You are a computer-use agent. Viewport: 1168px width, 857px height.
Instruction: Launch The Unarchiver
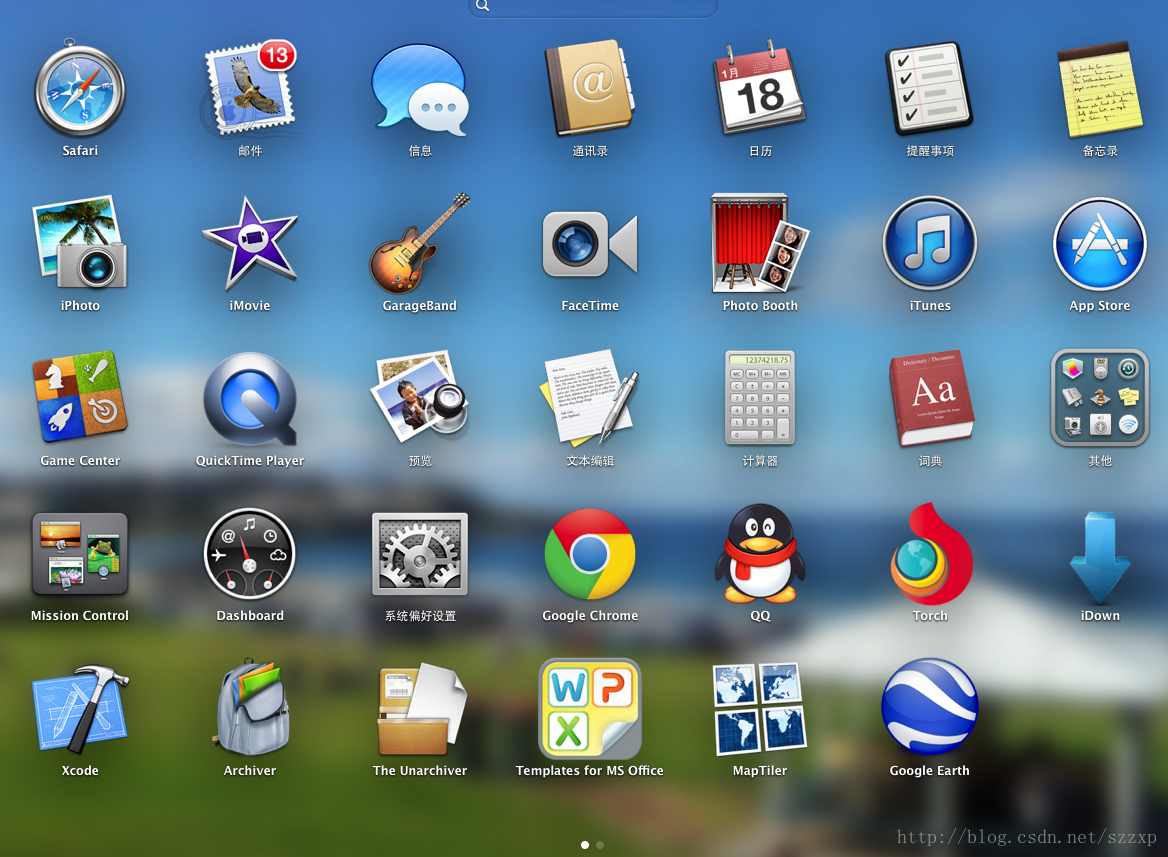420,708
